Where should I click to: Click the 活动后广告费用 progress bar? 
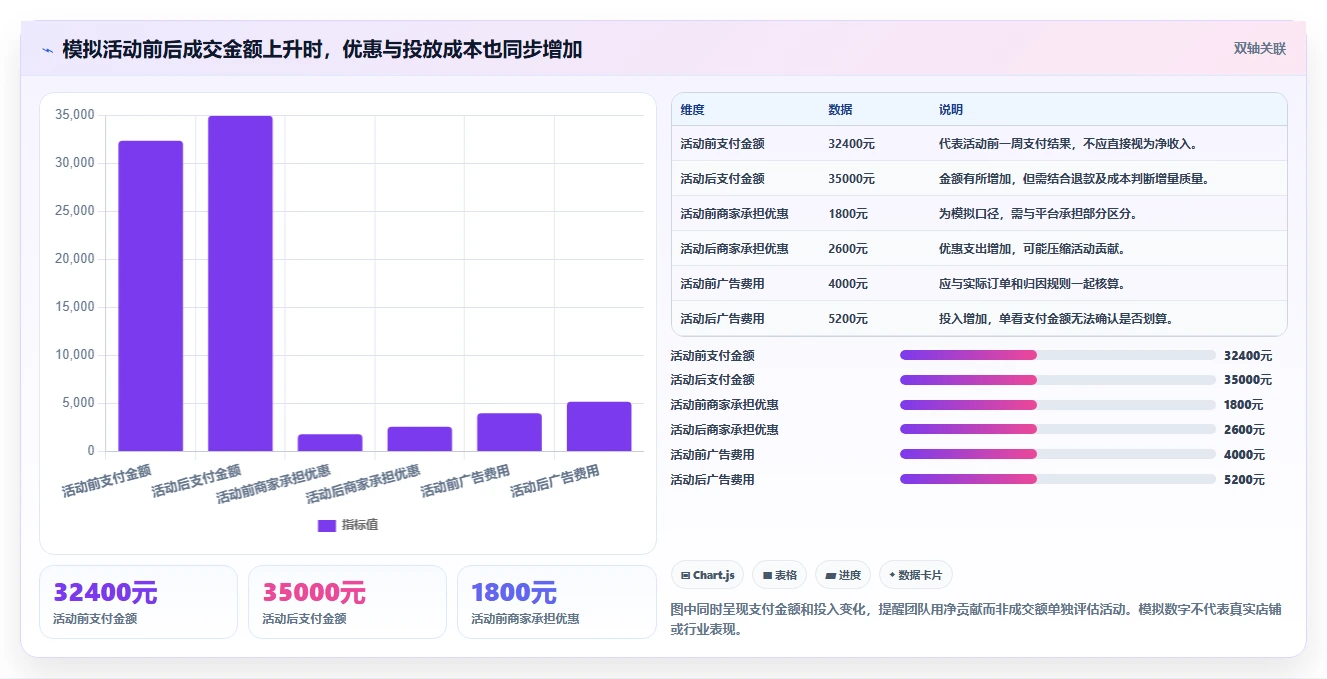(x=1058, y=479)
